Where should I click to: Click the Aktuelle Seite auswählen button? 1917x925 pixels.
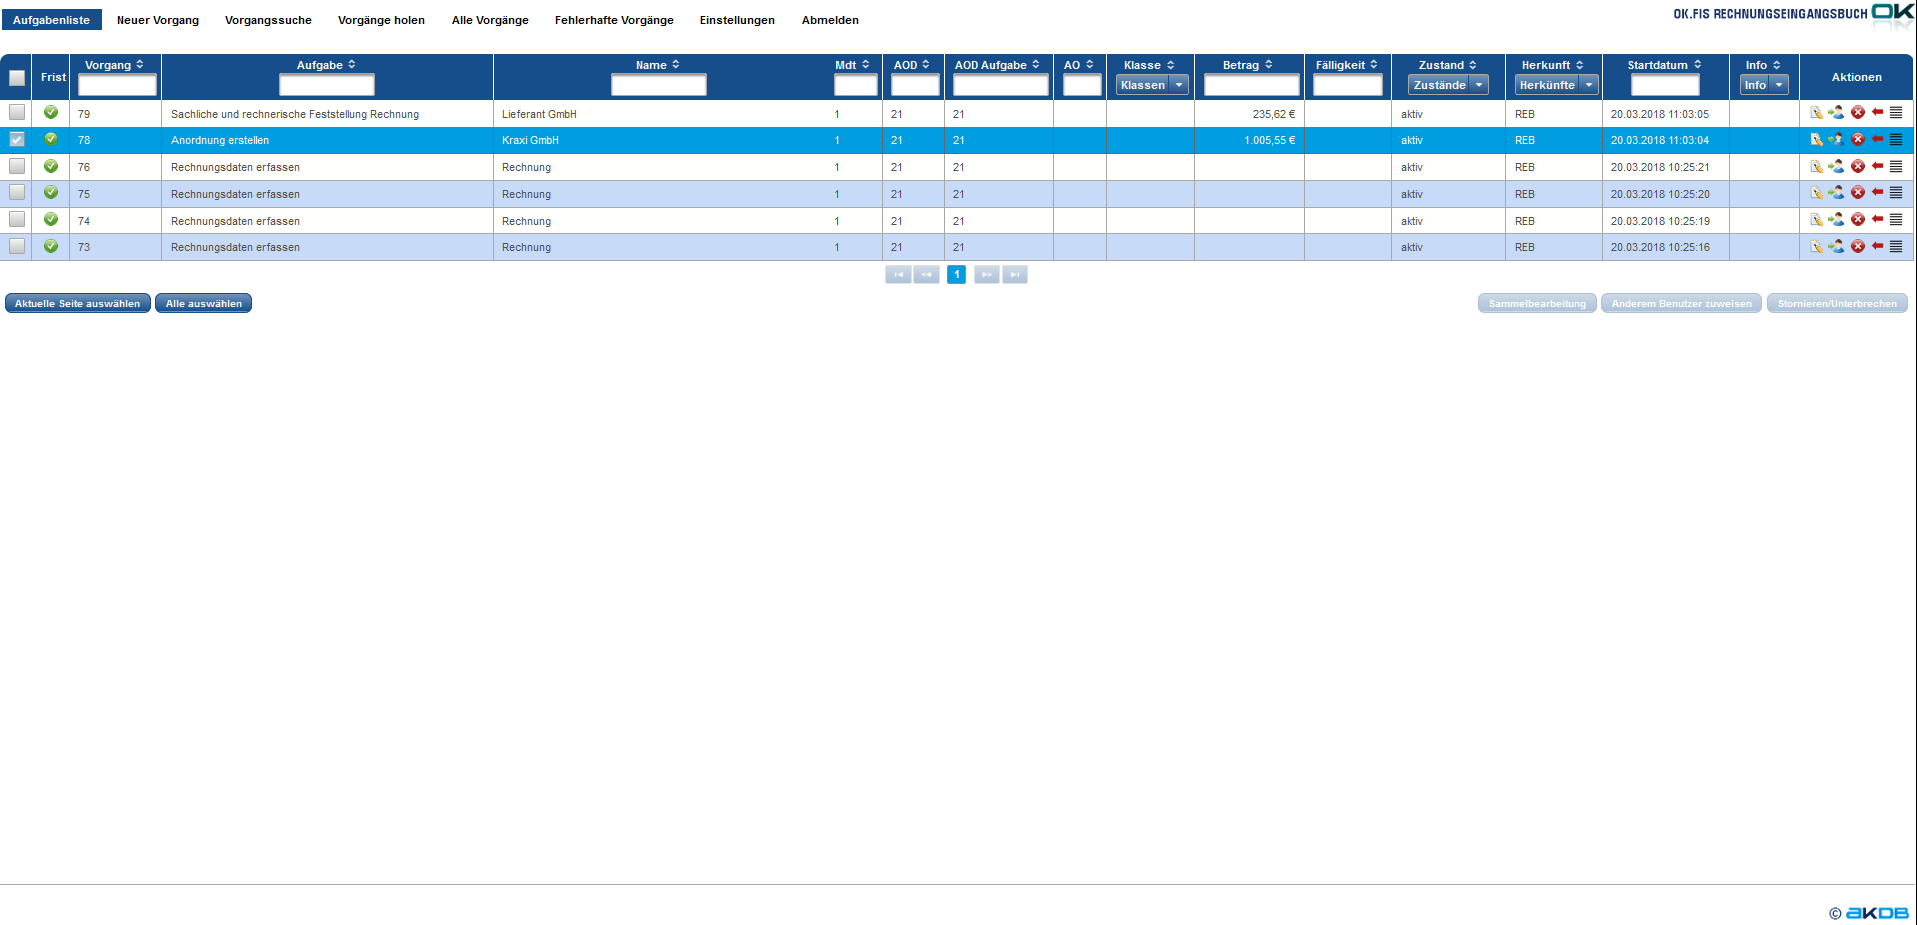click(78, 304)
